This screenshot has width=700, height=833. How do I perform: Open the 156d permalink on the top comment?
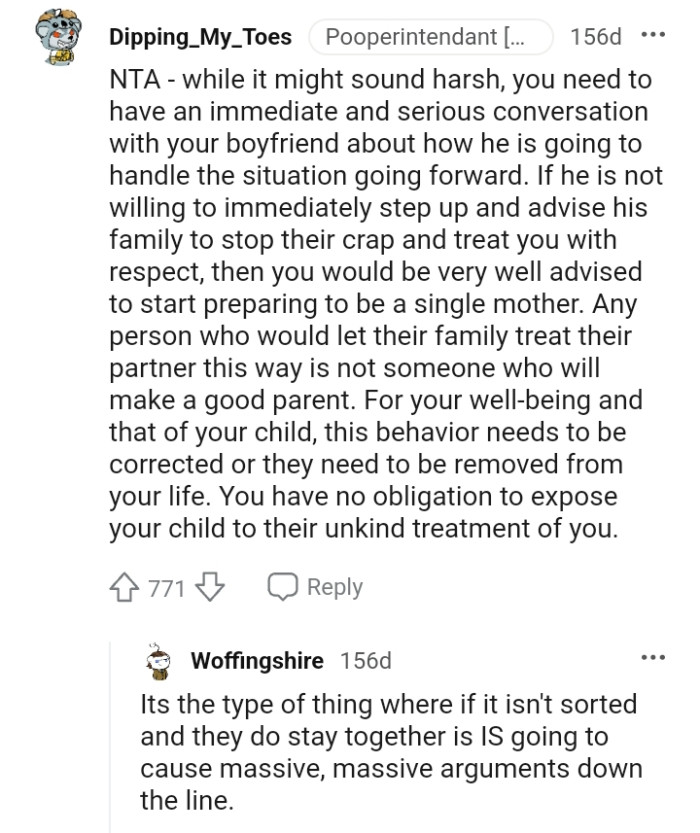598,37
